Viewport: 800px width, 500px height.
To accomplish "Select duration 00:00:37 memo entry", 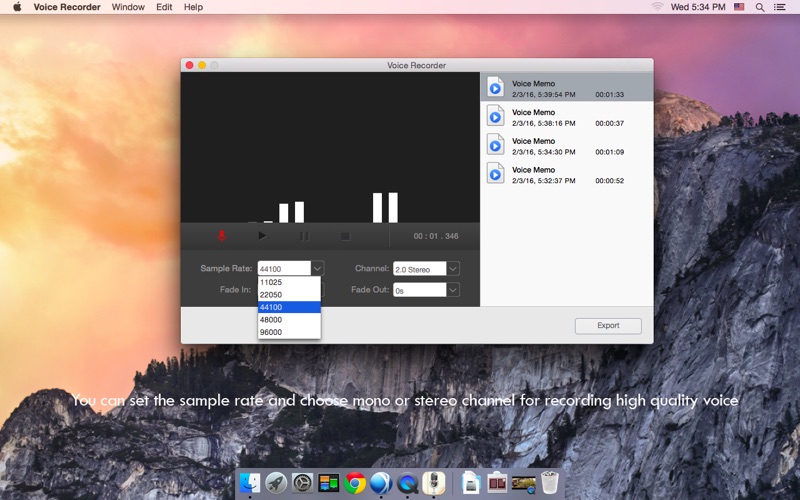I will [609, 123].
